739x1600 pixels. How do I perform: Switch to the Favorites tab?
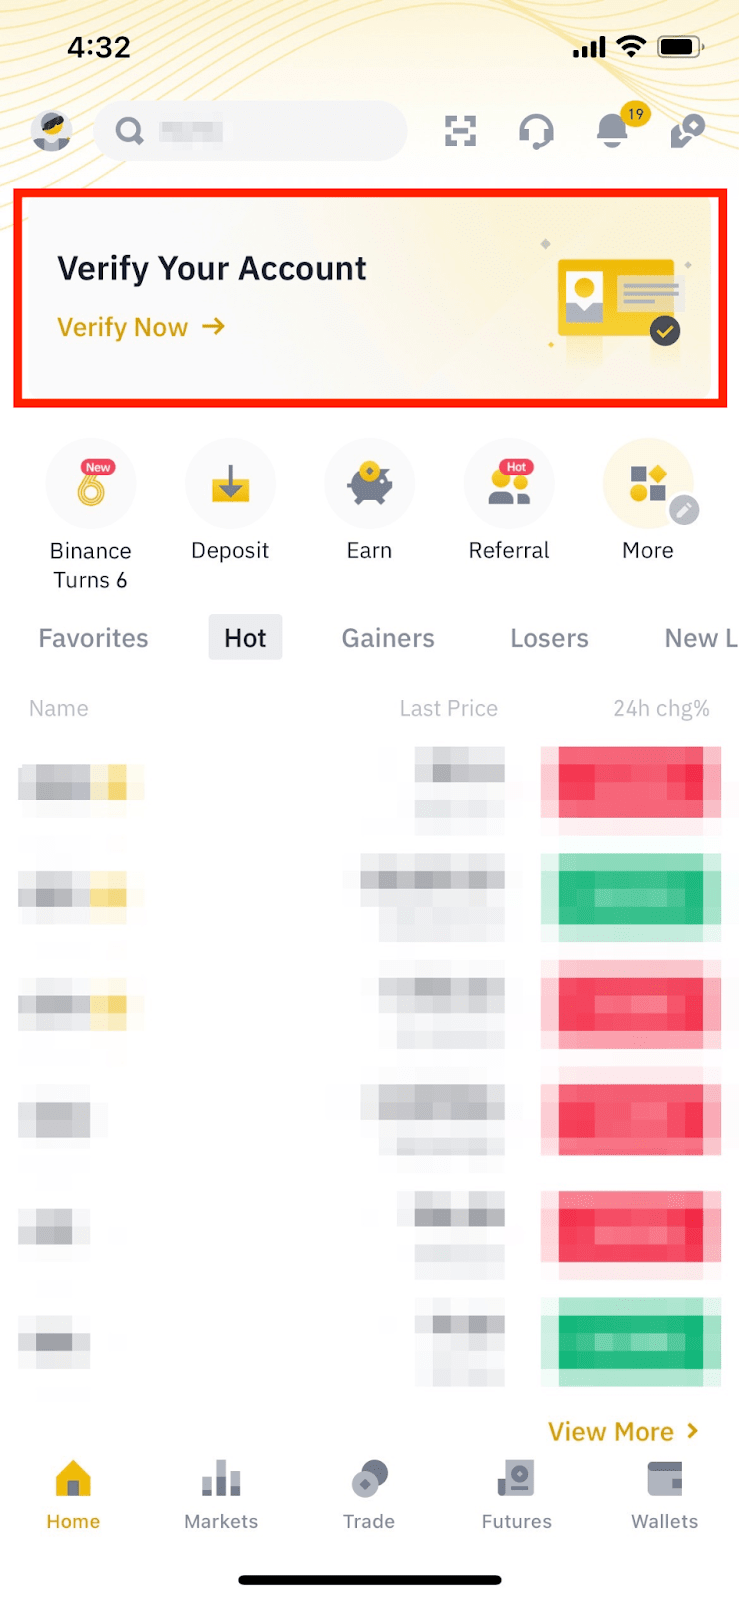(x=93, y=638)
